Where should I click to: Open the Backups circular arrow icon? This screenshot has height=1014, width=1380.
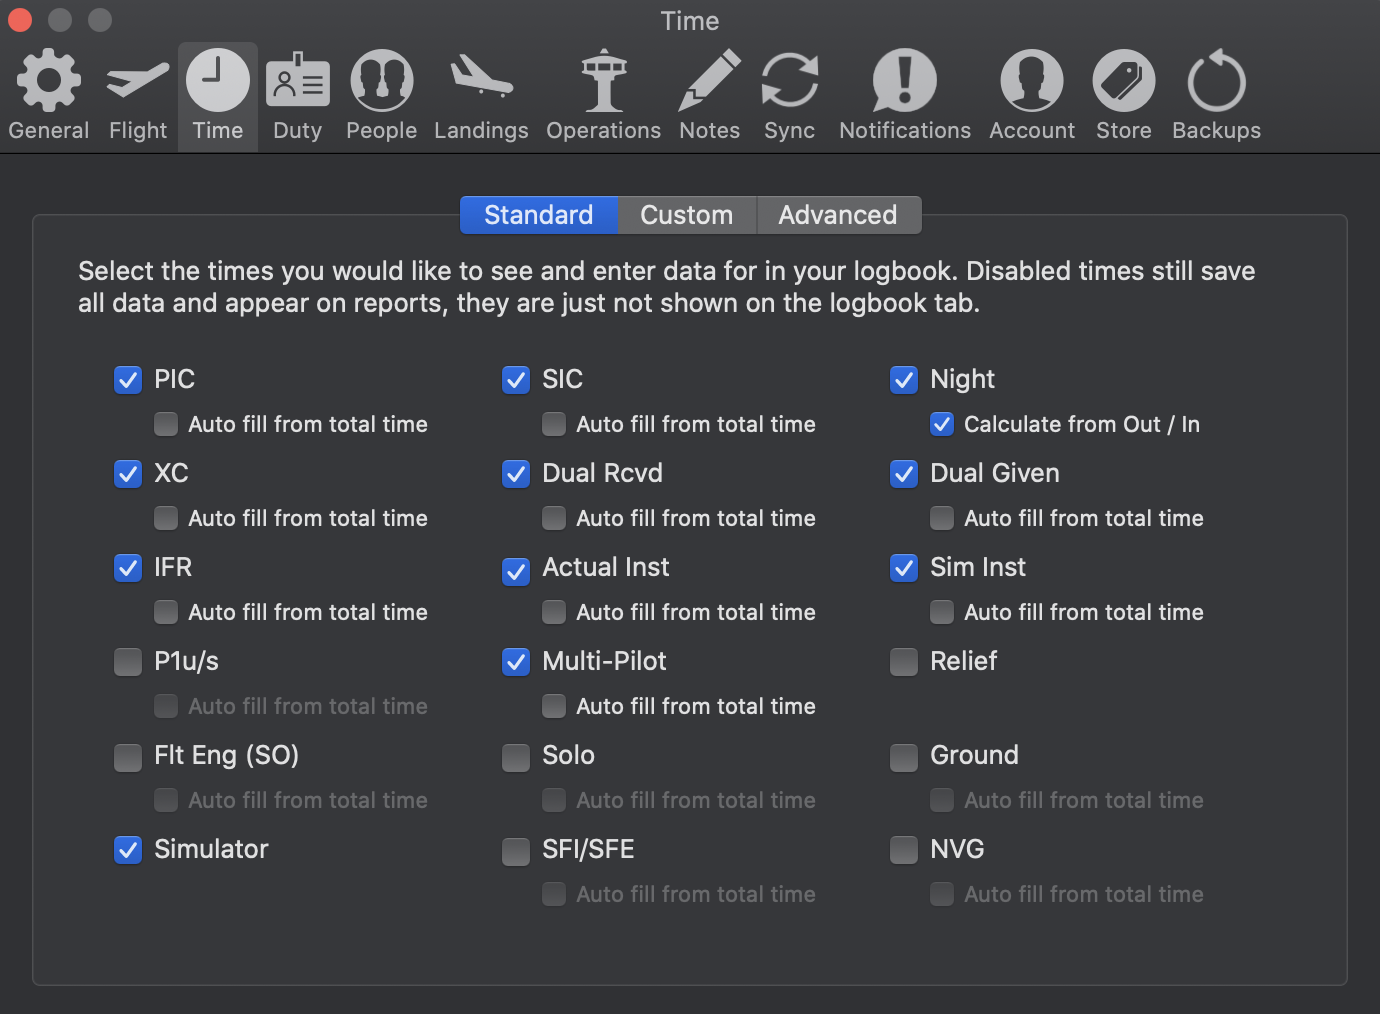click(1217, 81)
